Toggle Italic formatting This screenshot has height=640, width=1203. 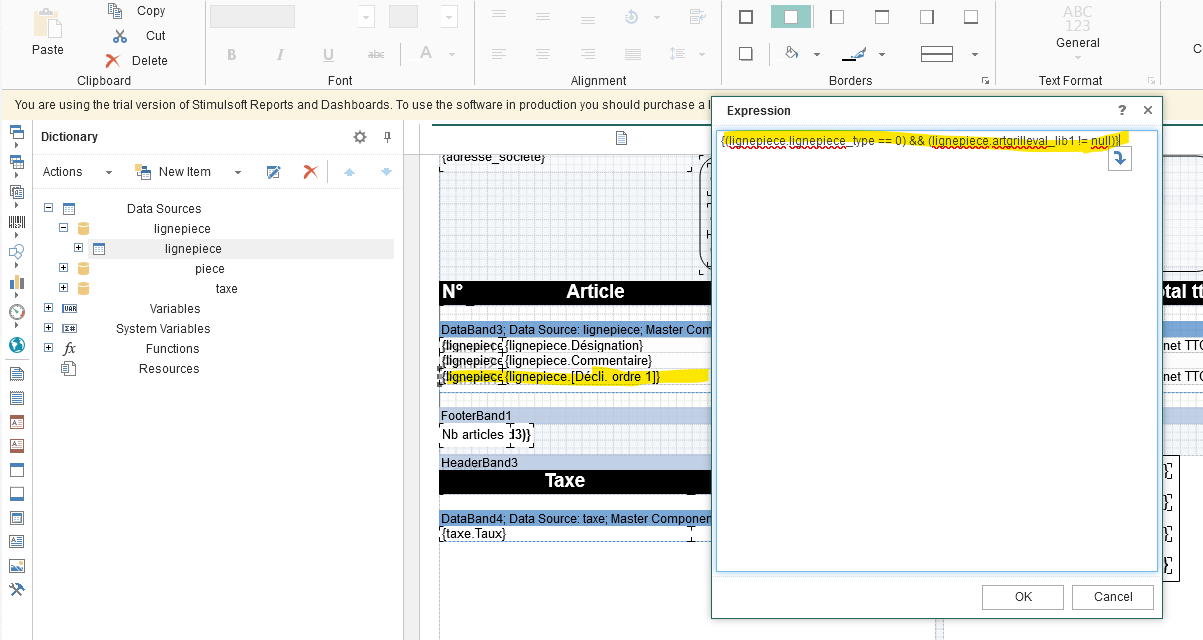[280, 55]
